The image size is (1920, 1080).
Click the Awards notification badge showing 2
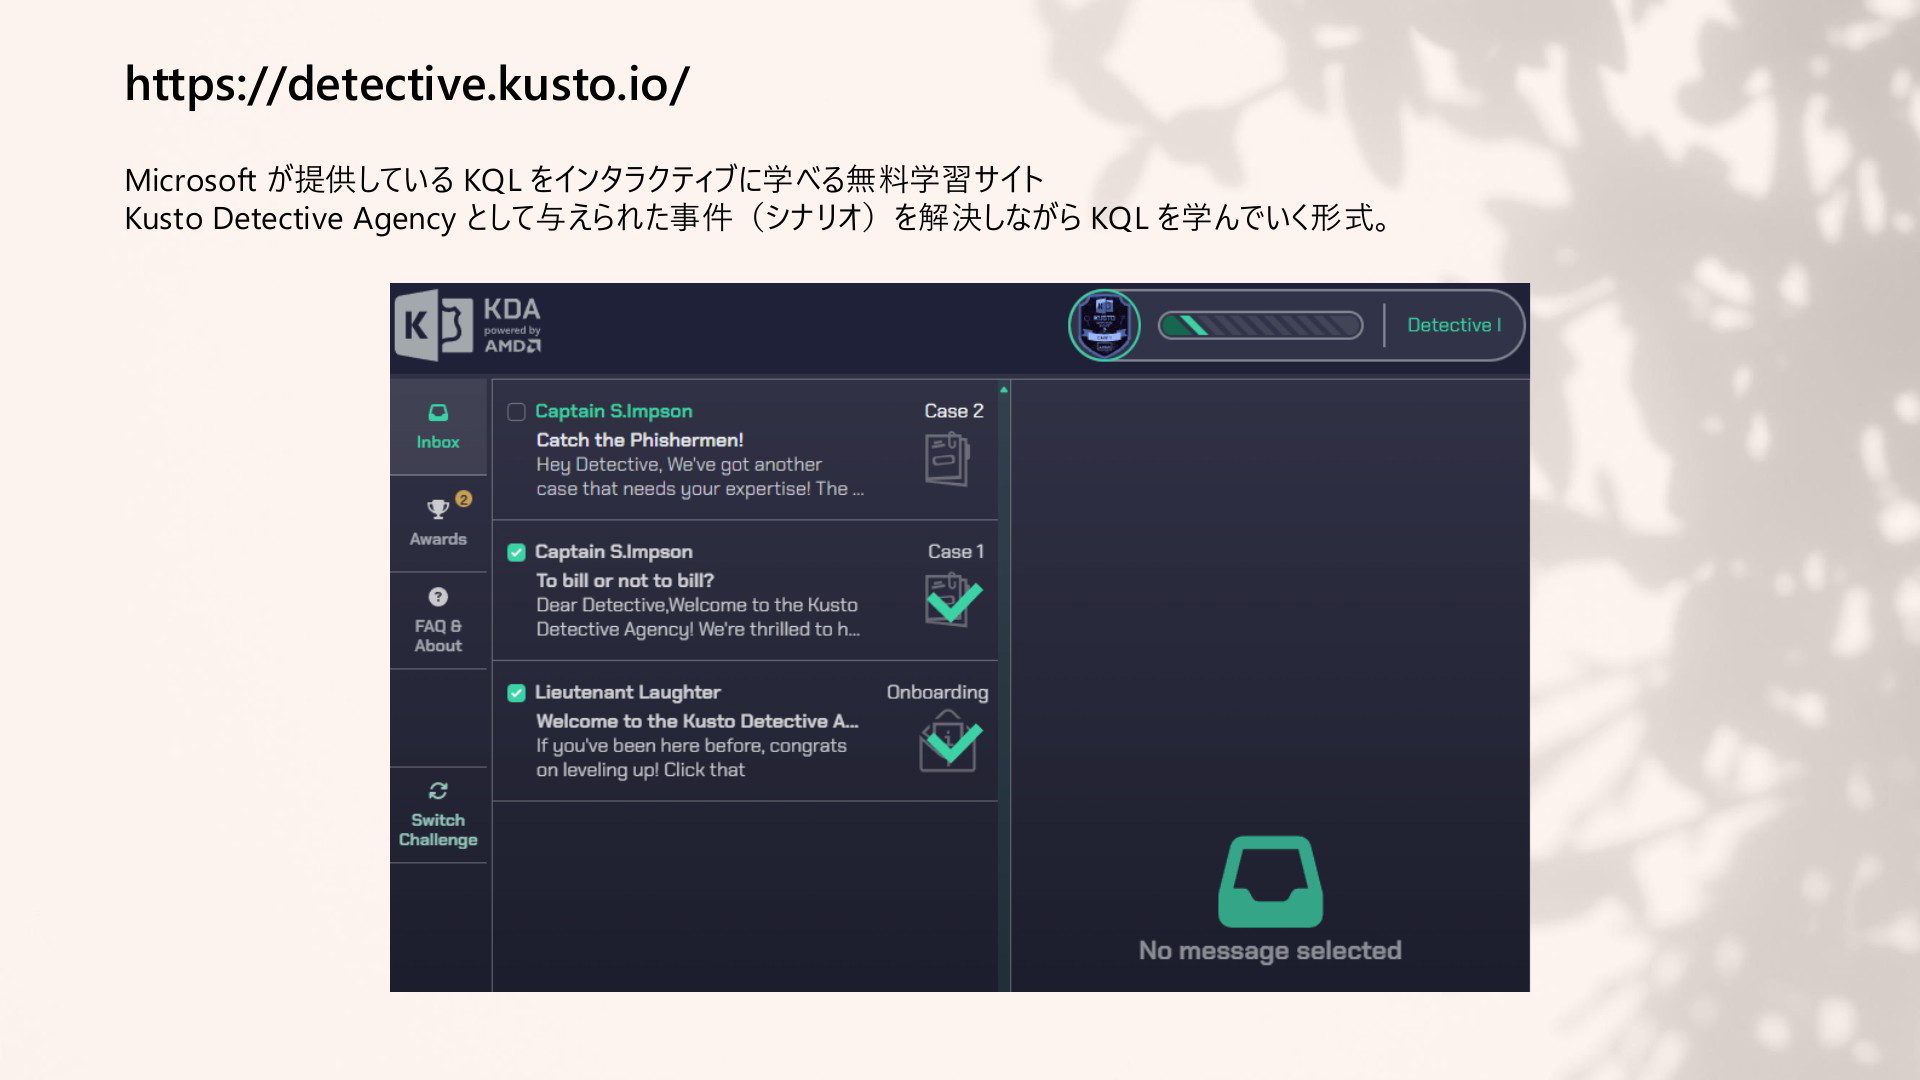463,498
